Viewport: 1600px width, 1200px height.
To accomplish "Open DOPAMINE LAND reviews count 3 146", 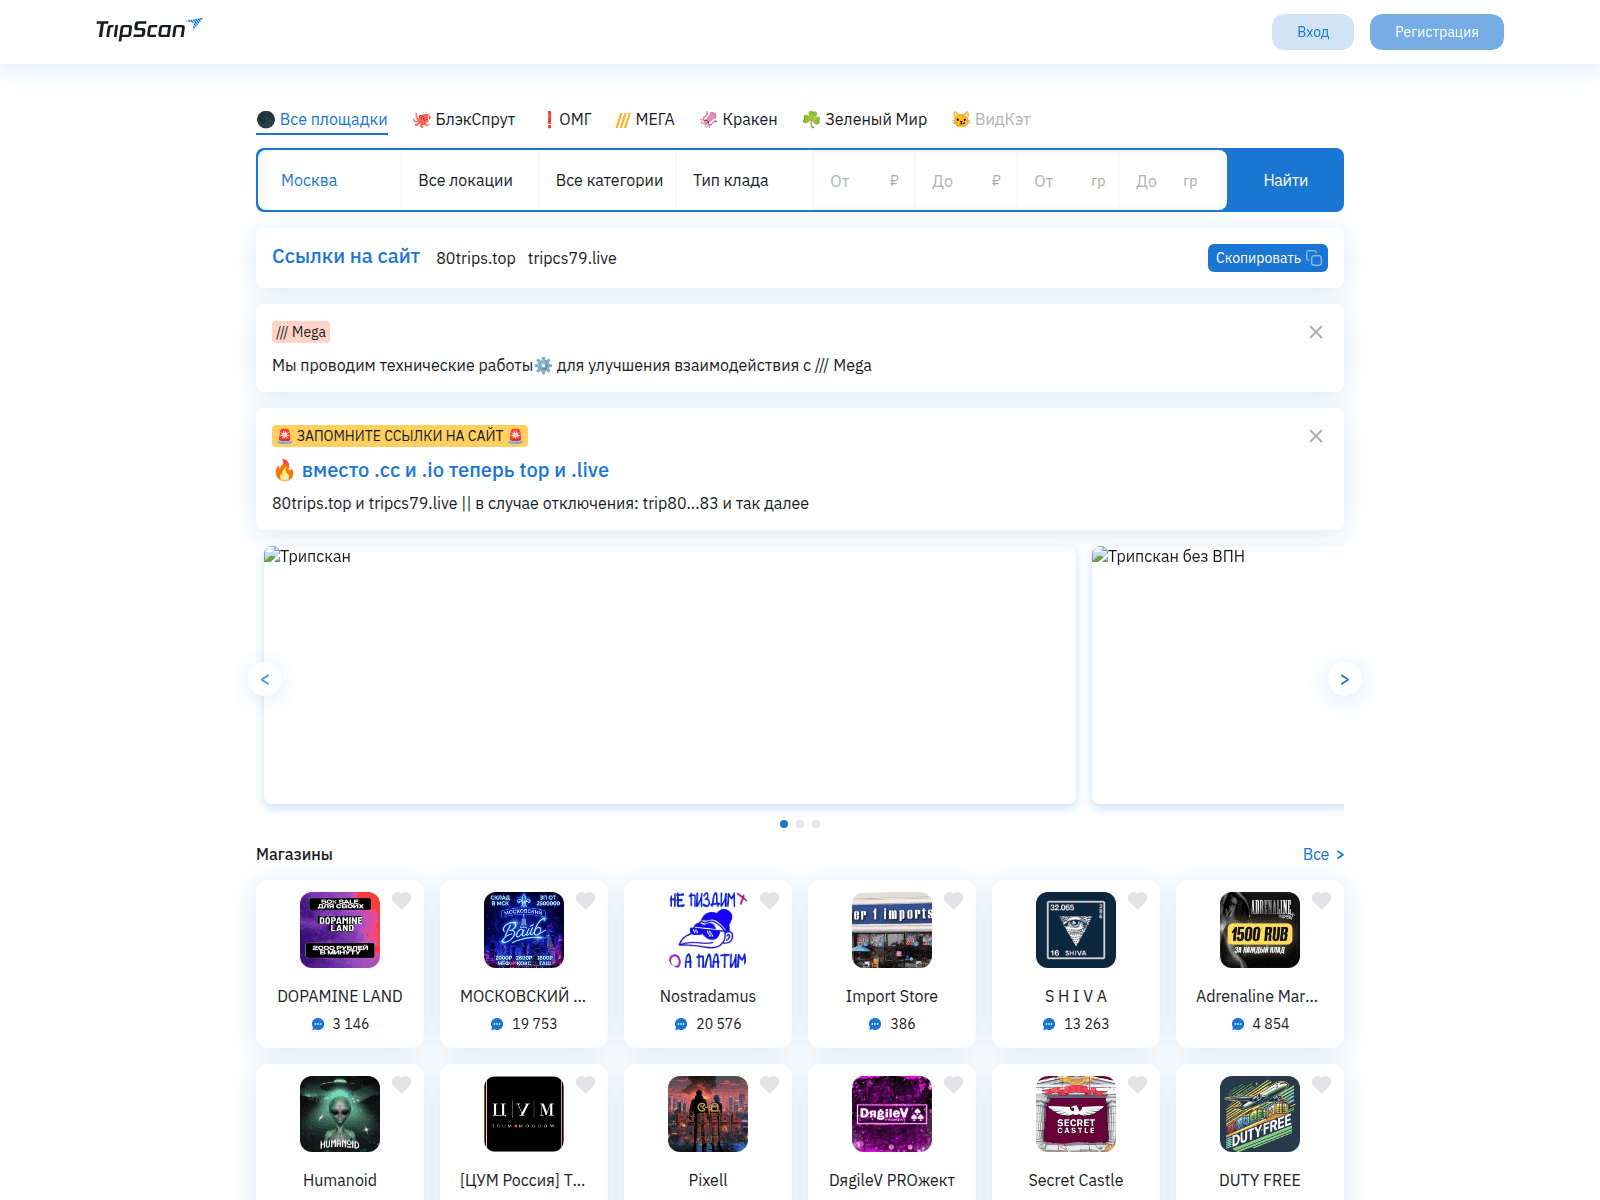I will (x=340, y=1024).
